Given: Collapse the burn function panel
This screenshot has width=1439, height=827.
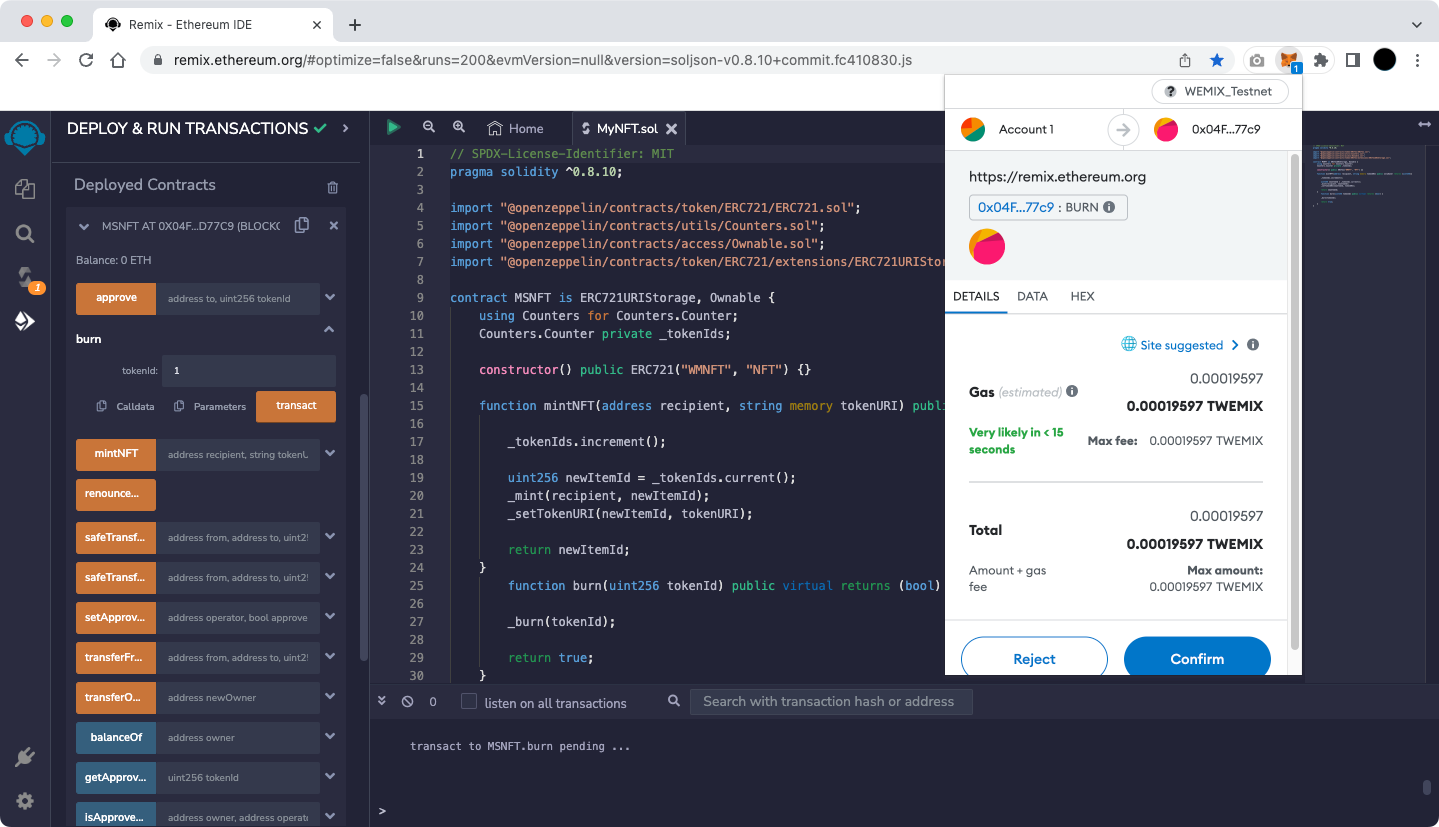Looking at the screenshot, I should (x=329, y=330).
